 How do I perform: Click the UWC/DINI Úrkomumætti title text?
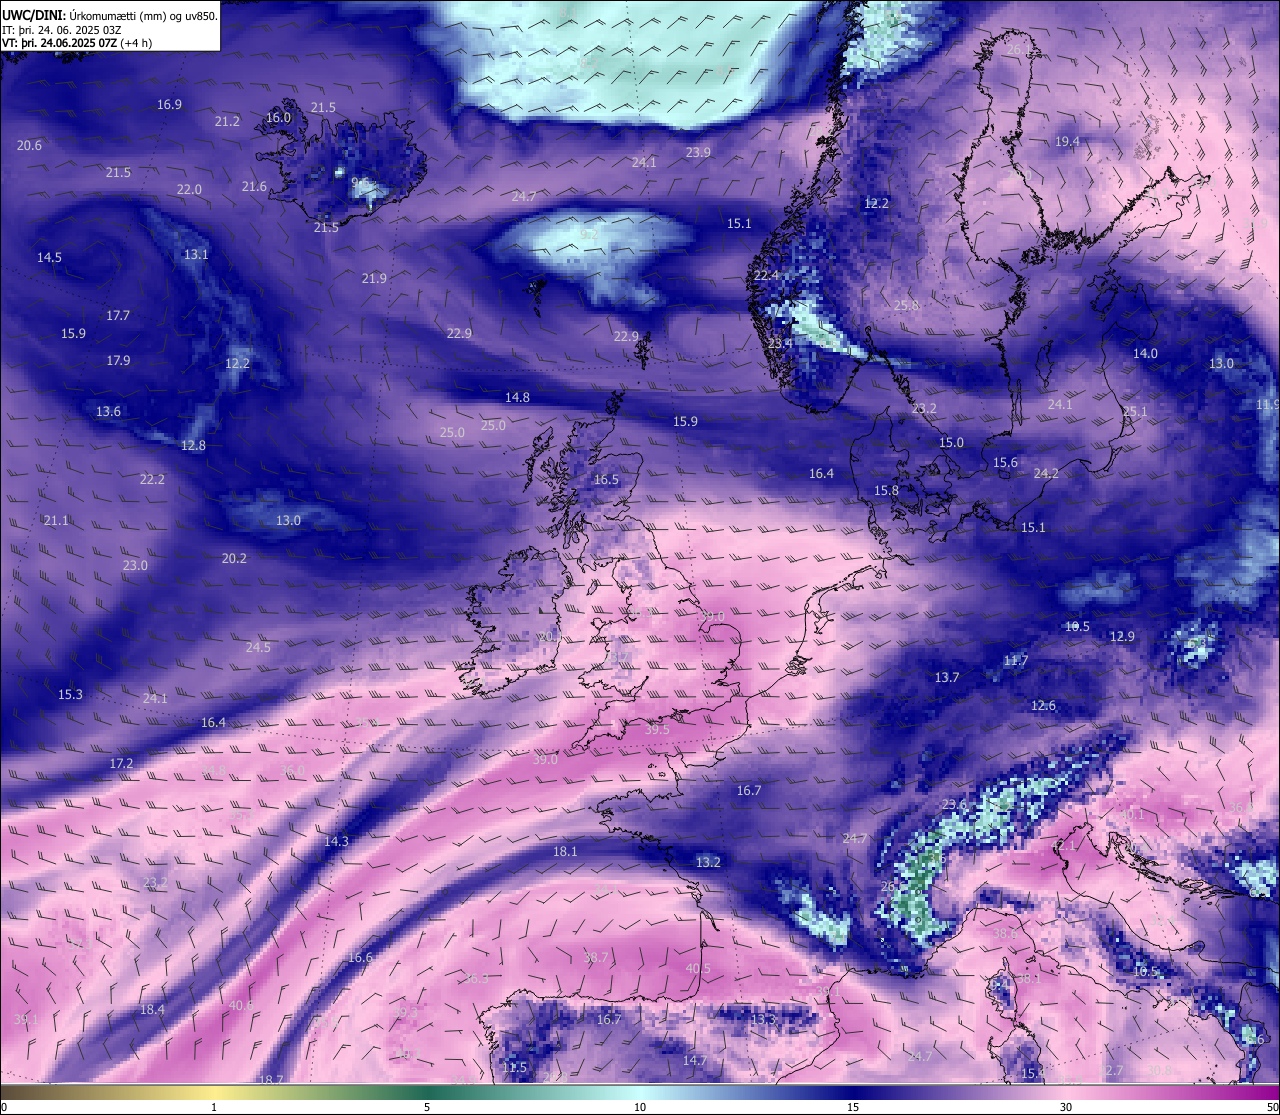[x=109, y=15]
